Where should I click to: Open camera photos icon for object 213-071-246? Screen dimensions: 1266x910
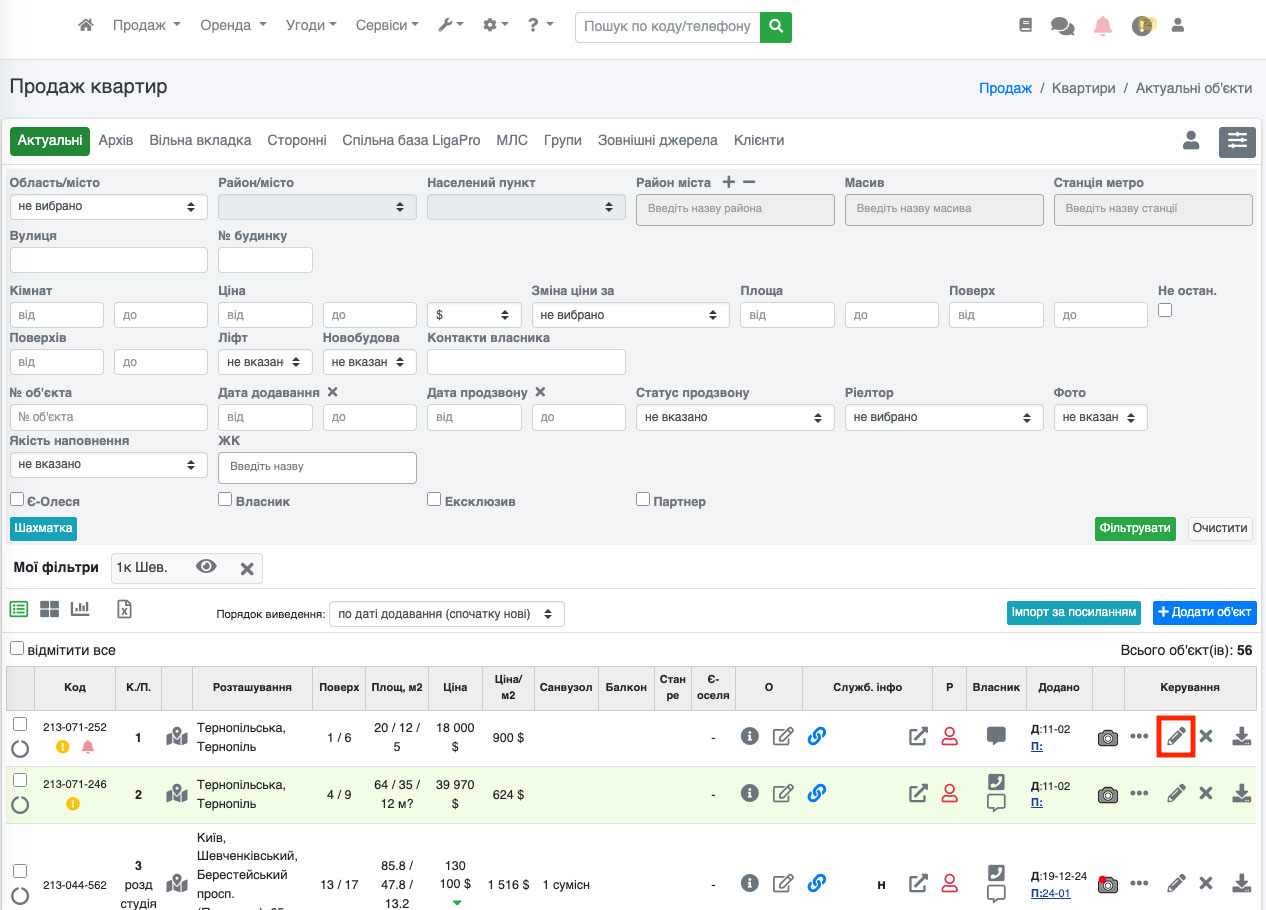click(1107, 794)
